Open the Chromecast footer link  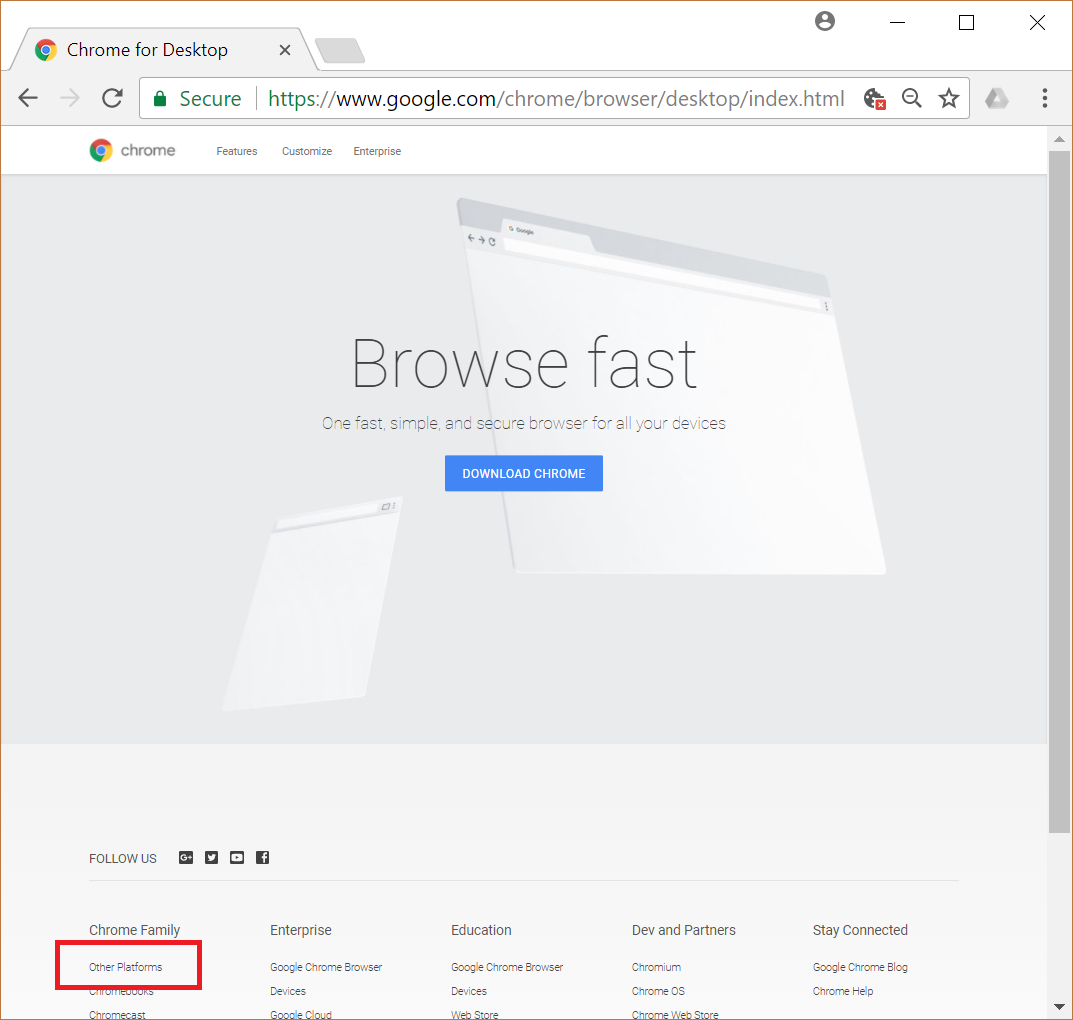click(x=117, y=1015)
